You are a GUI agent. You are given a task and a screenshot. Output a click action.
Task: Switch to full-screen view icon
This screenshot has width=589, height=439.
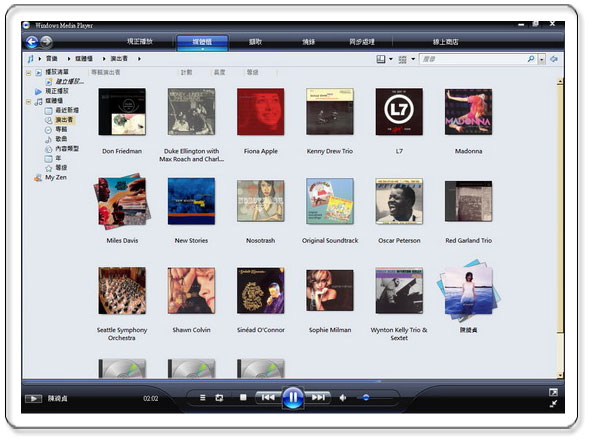coord(553,392)
